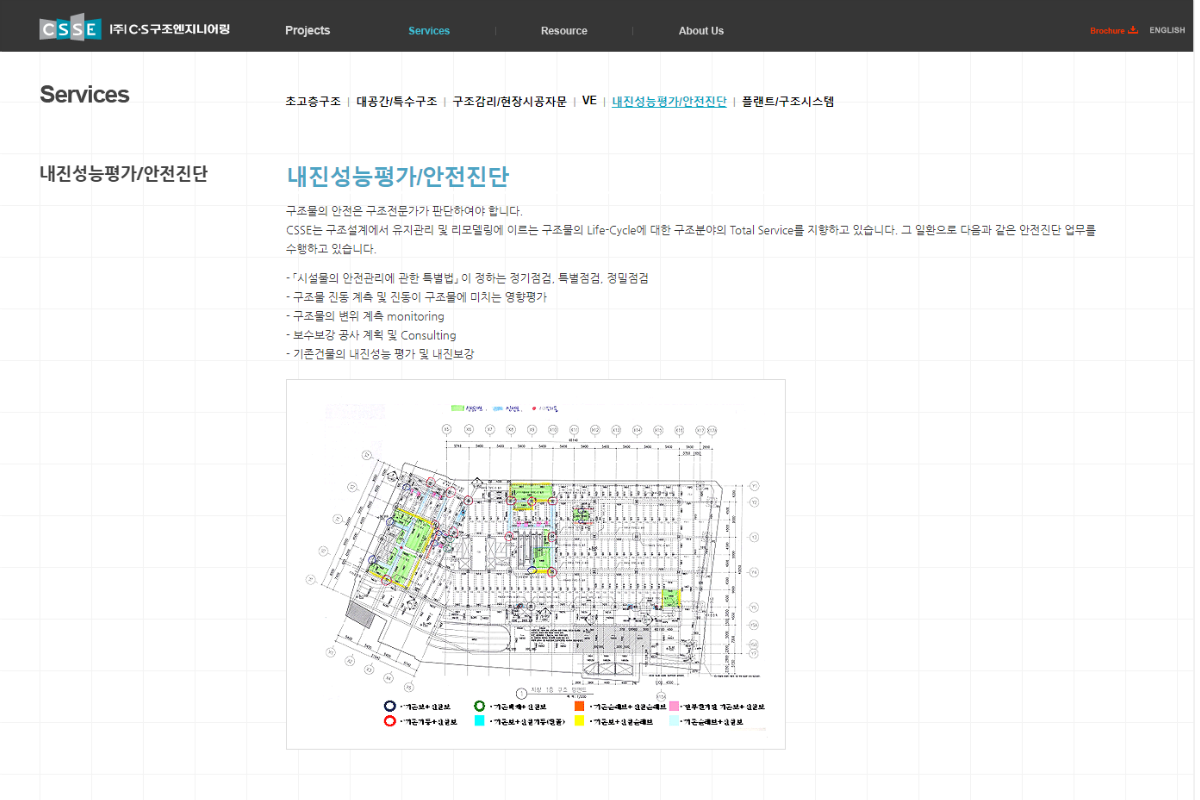Click the navy circle legend symbol
The image size is (1200, 800).
389,706
